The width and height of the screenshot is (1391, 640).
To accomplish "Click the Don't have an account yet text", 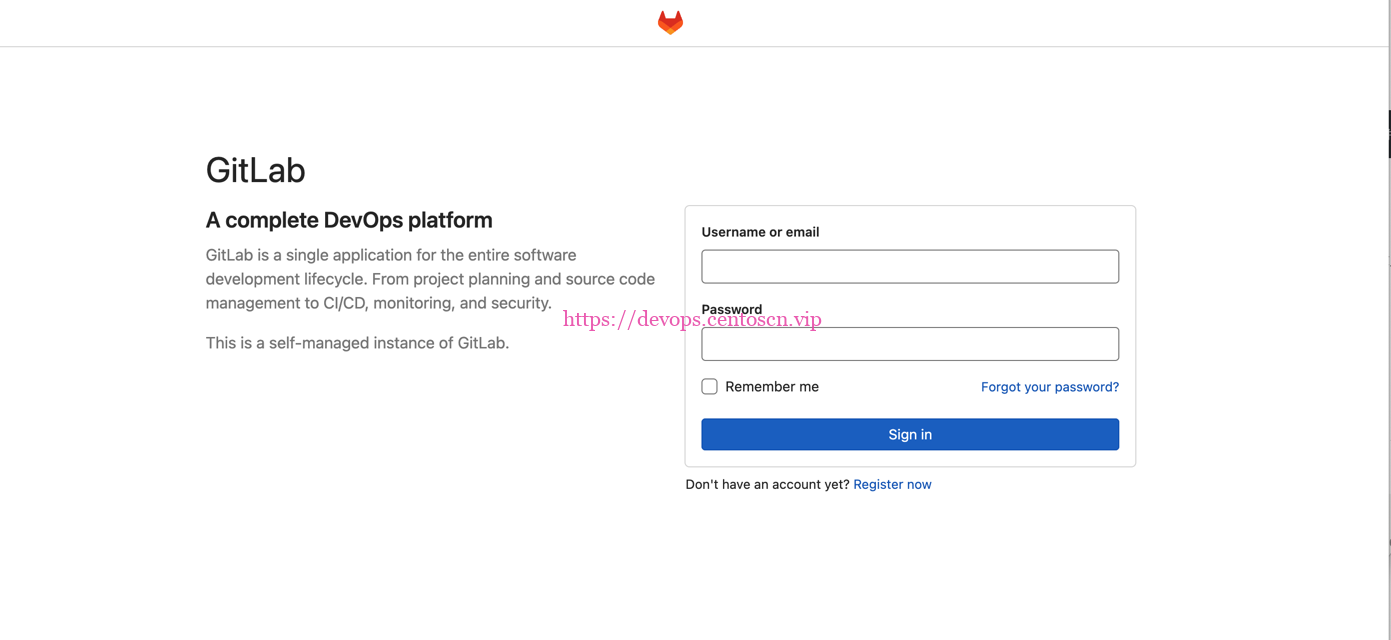I will [767, 485].
